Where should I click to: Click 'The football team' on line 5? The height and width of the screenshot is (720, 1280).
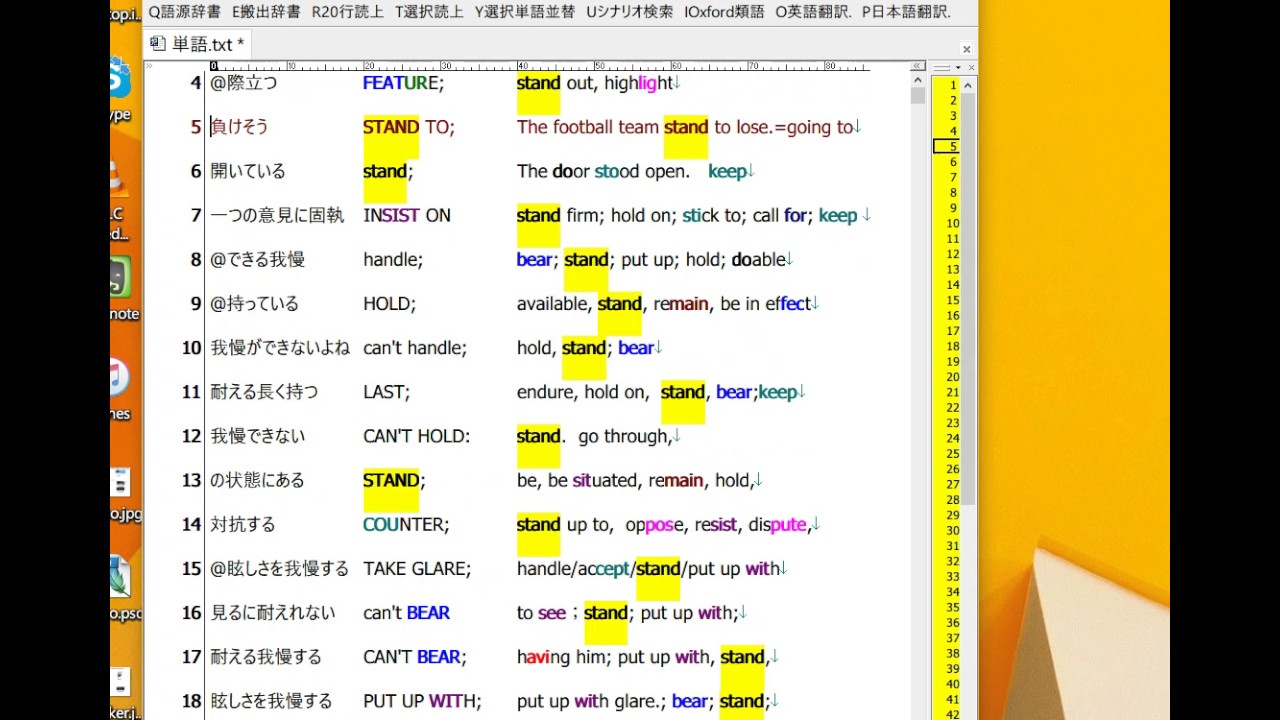[x=587, y=127]
